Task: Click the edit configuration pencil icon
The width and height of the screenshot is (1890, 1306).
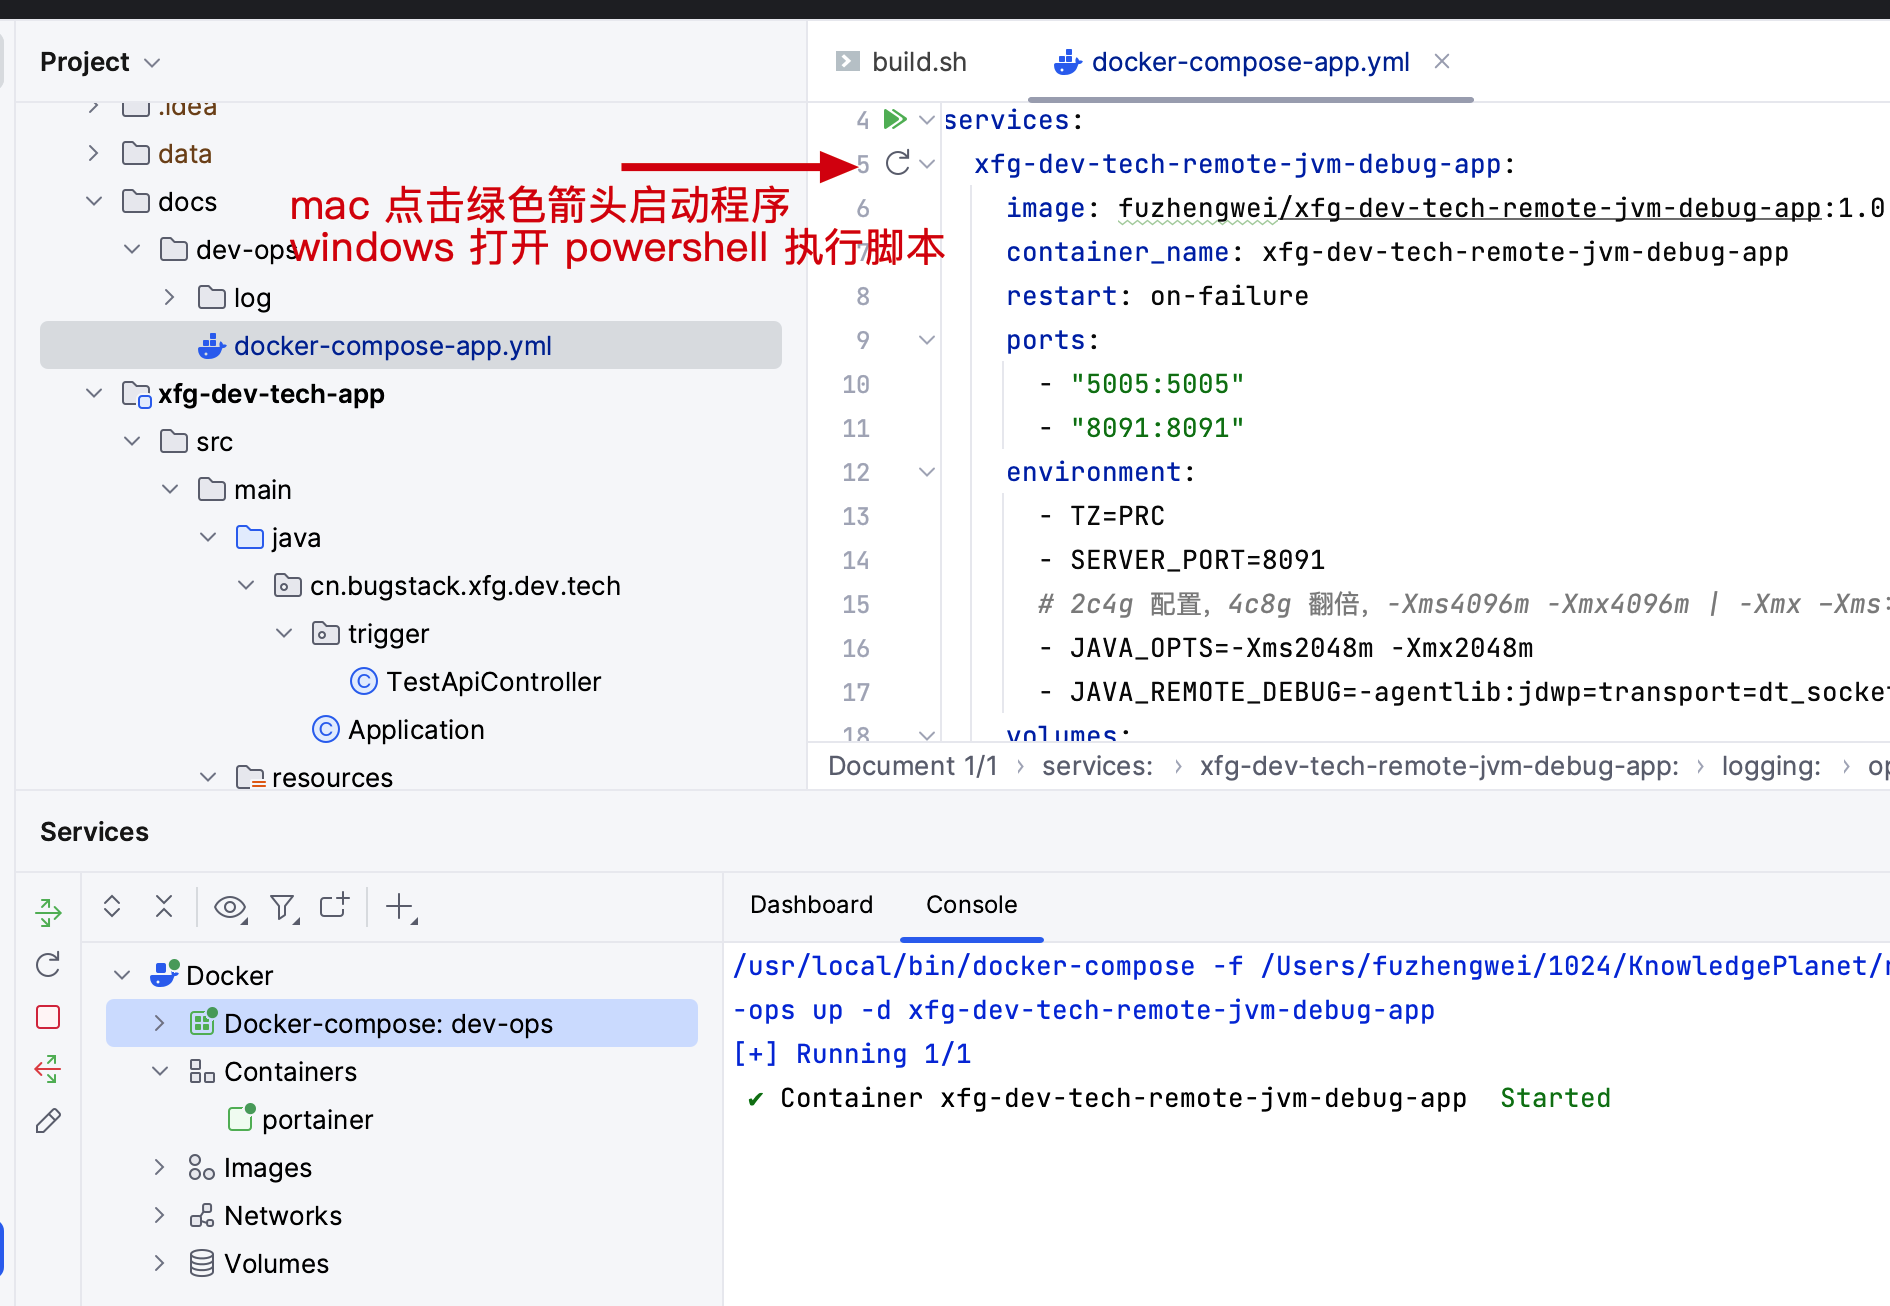Action: coord(48,1121)
